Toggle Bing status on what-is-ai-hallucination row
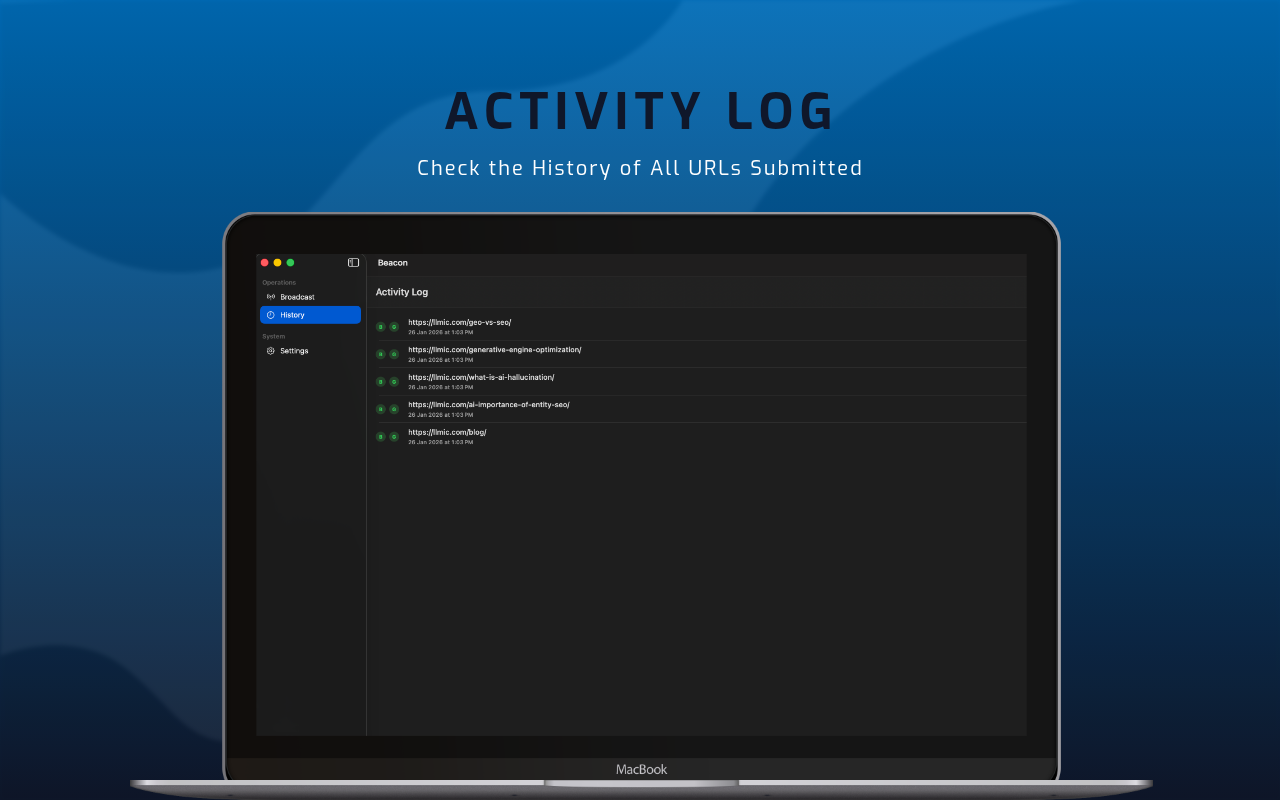The height and width of the screenshot is (800, 1280). pyautogui.click(x=380, y=381)
